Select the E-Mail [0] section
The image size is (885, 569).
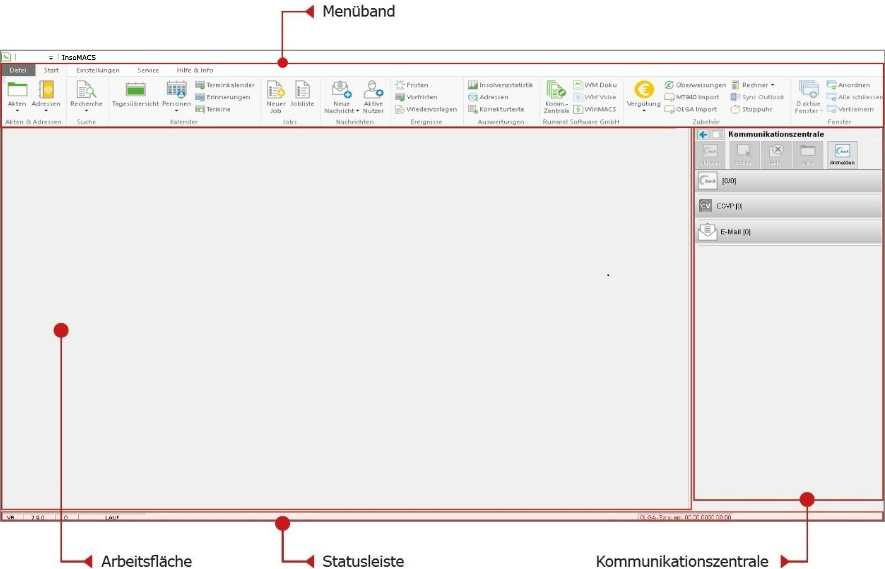coord(788,231)
